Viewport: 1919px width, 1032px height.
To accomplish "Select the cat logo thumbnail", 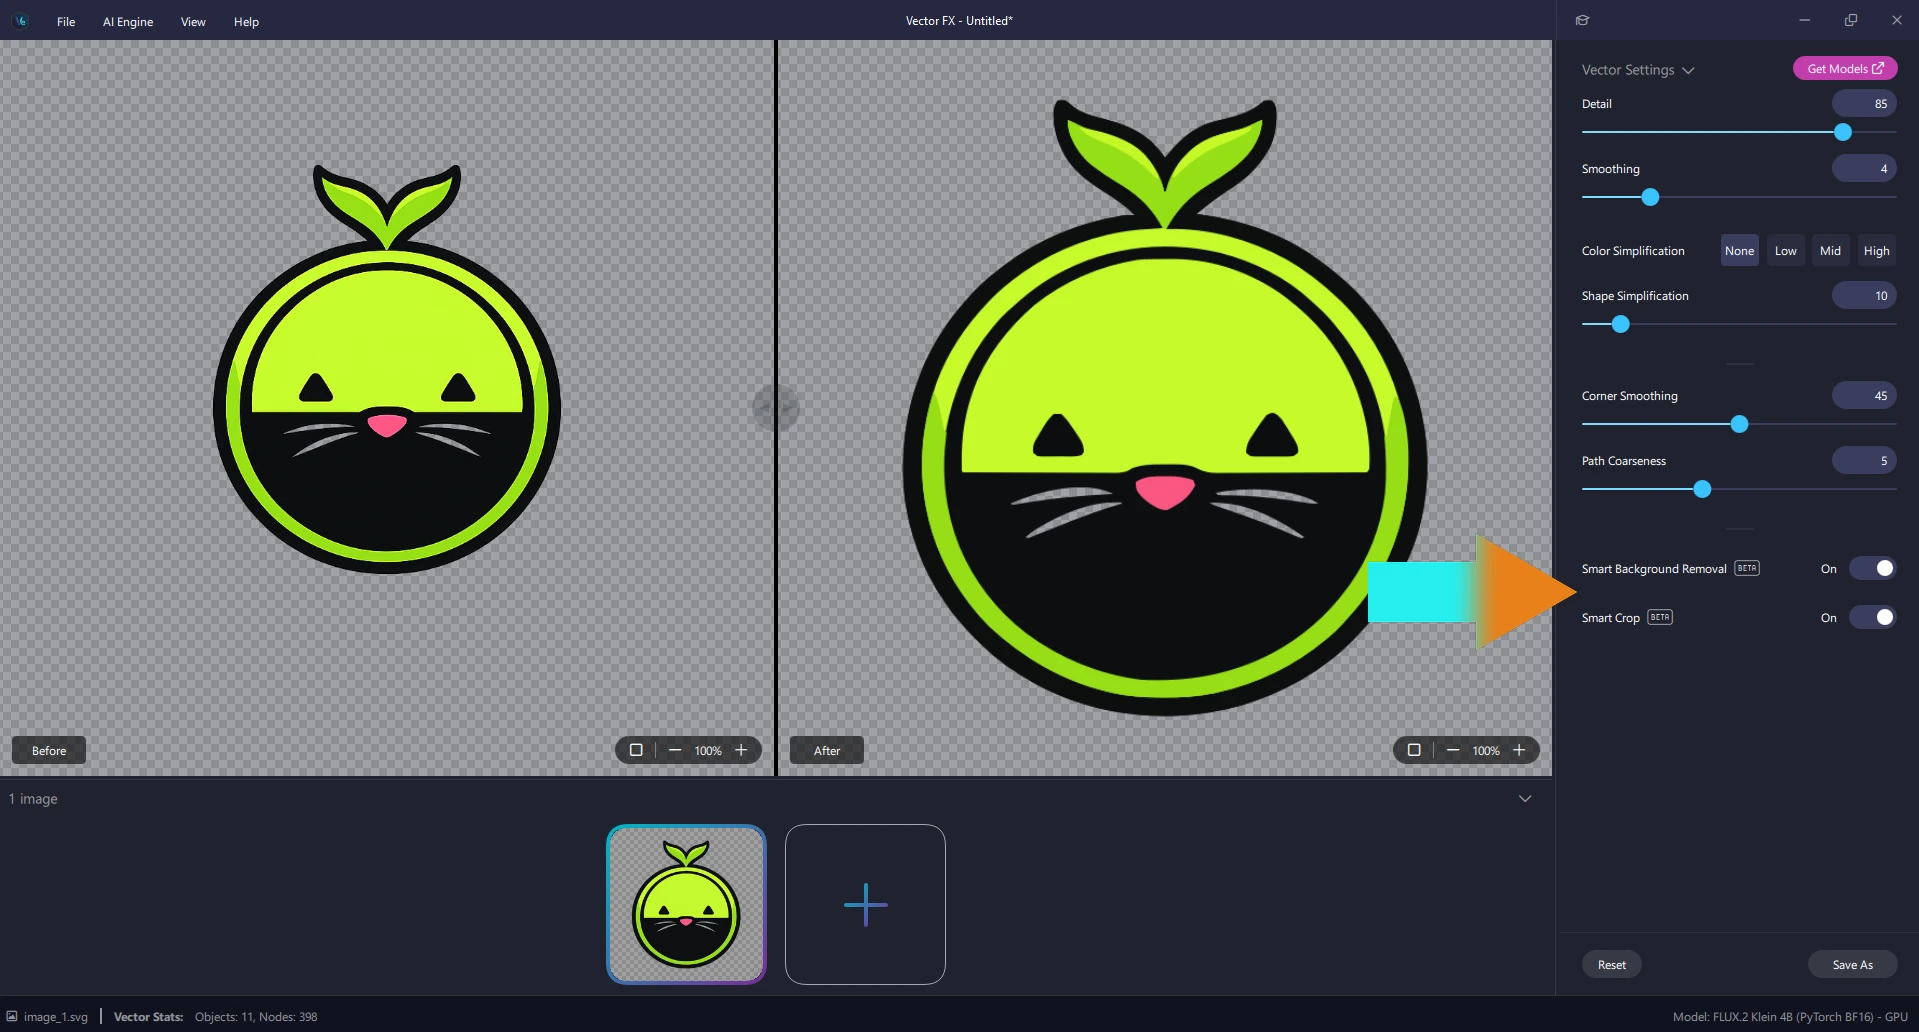I will coord(686,904).
